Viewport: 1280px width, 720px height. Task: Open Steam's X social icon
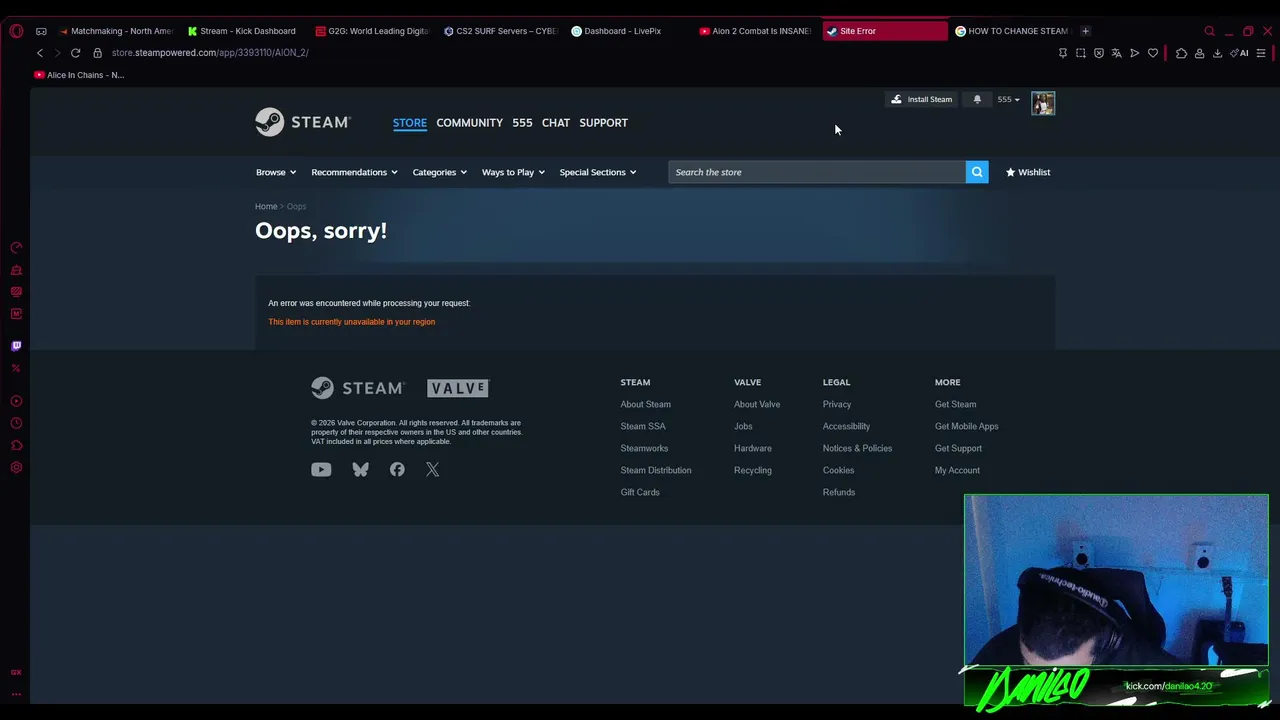[432, 469]
